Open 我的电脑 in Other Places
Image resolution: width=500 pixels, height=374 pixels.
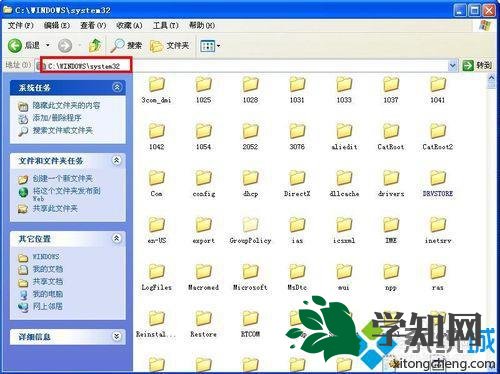pyautogui.click(x=48, y=294)
